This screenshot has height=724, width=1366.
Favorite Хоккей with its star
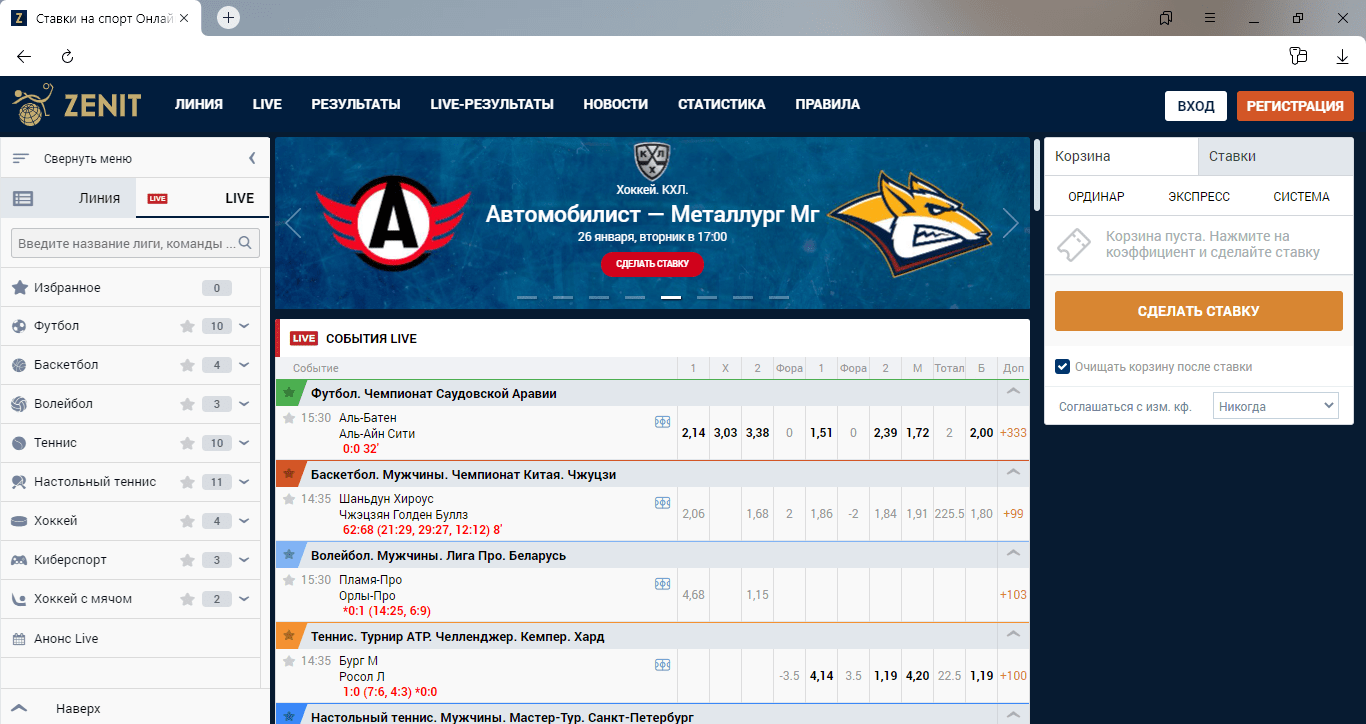click(x=187, y=521)
